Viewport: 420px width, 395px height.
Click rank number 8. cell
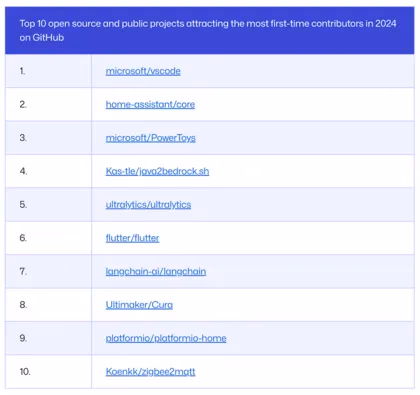click(x=48, y=305)
